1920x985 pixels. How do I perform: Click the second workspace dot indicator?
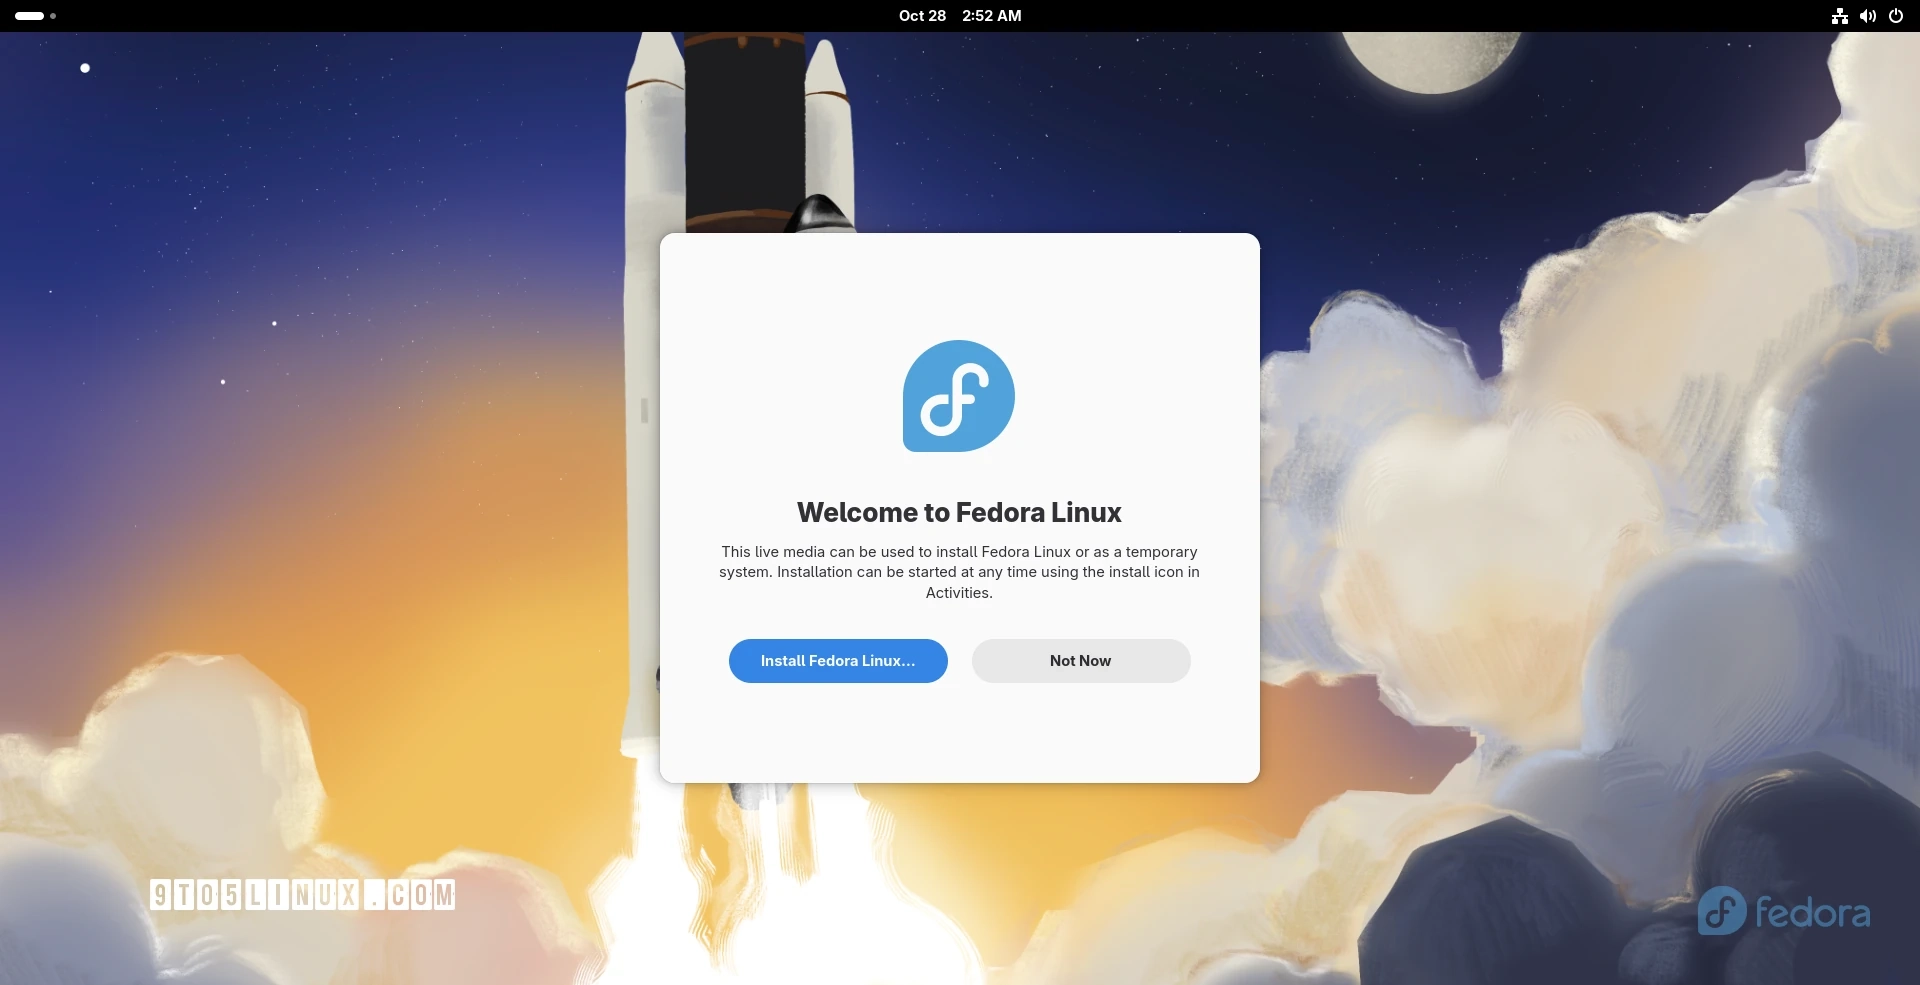coord(52,16)
